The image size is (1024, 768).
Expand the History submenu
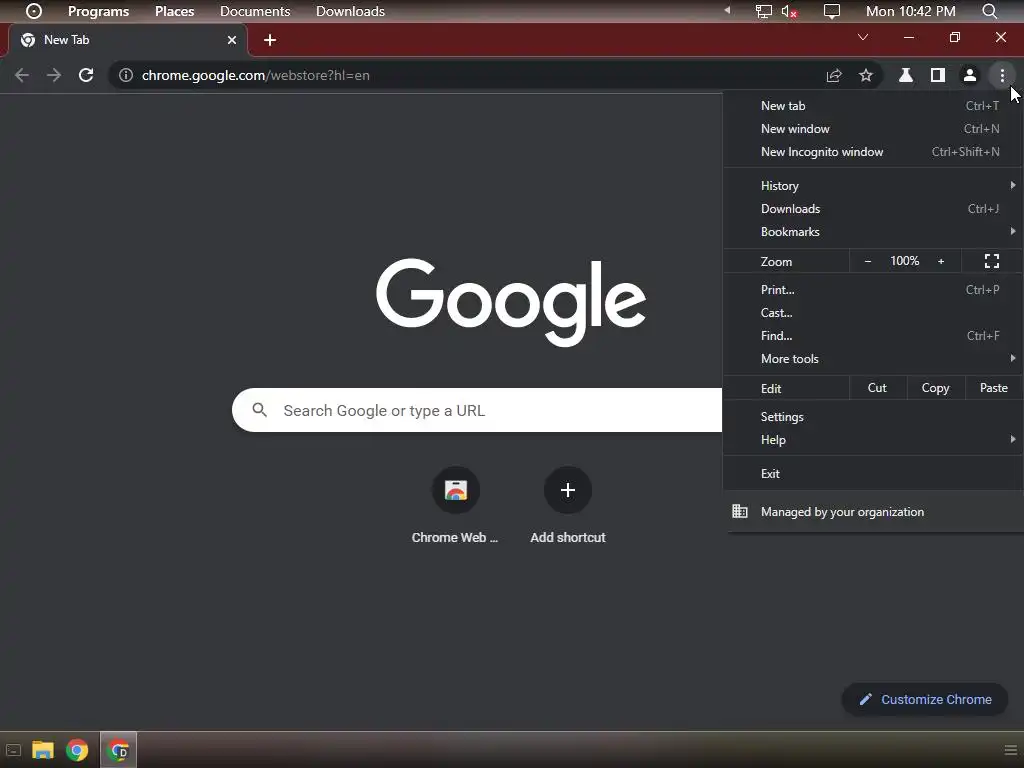(x=873, y=185)
